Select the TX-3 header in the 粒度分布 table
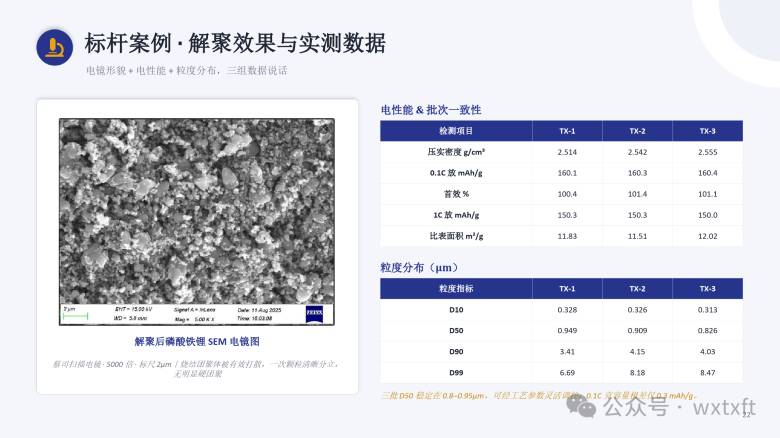Image resolution: width=780 pixels, height=438 pixels. tap(707, 289)
